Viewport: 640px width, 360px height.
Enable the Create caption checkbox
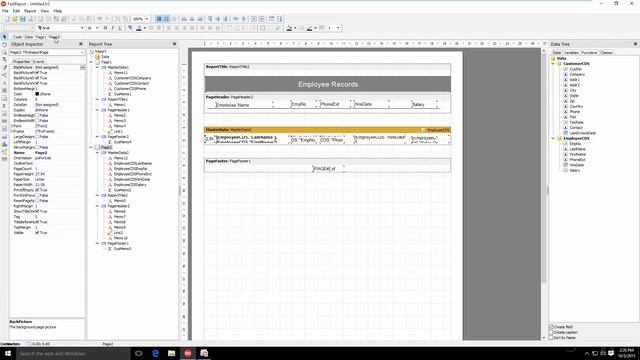click(x=551, y=332)
